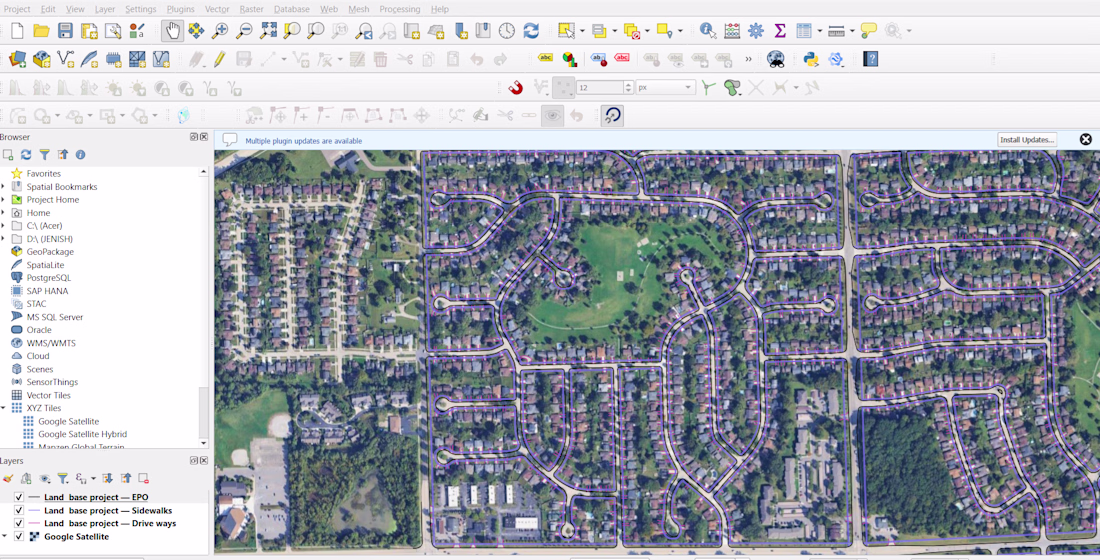The height and width of the screenshot is (560, 1100).
Task: Collapse the XYZ Tiles tree node
Action: pos(4,408)
